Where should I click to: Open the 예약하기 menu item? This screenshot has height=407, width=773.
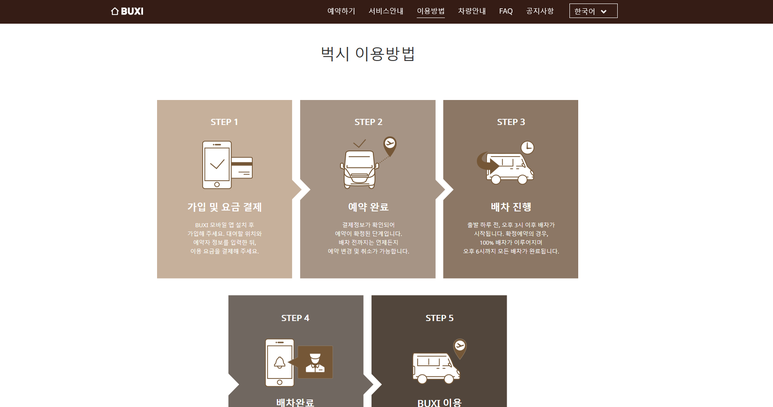(x=341, y=11)
